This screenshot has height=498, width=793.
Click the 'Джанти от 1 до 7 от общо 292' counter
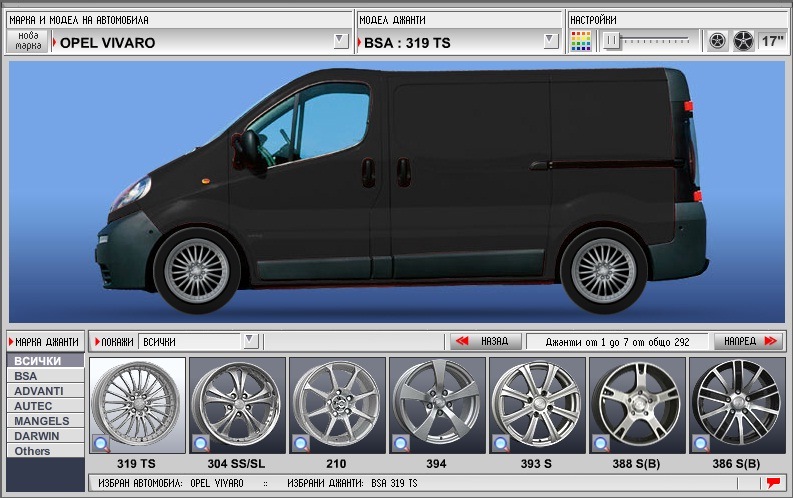617,342
